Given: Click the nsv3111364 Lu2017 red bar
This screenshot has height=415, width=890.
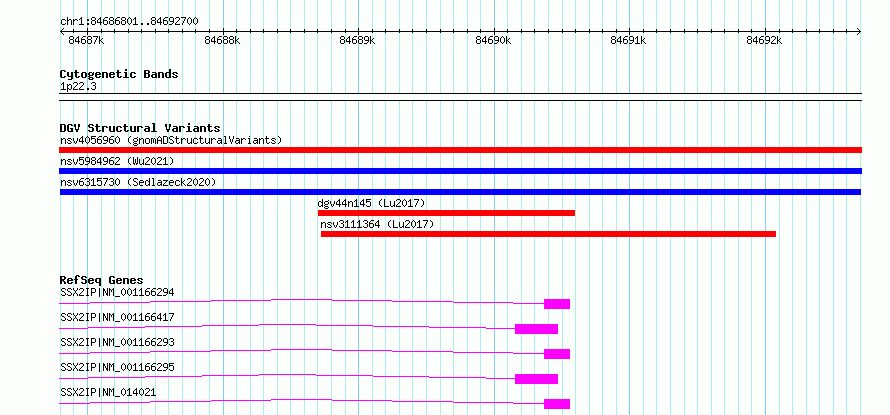Looking at the screenshot, I should click(x=548, y=234).
